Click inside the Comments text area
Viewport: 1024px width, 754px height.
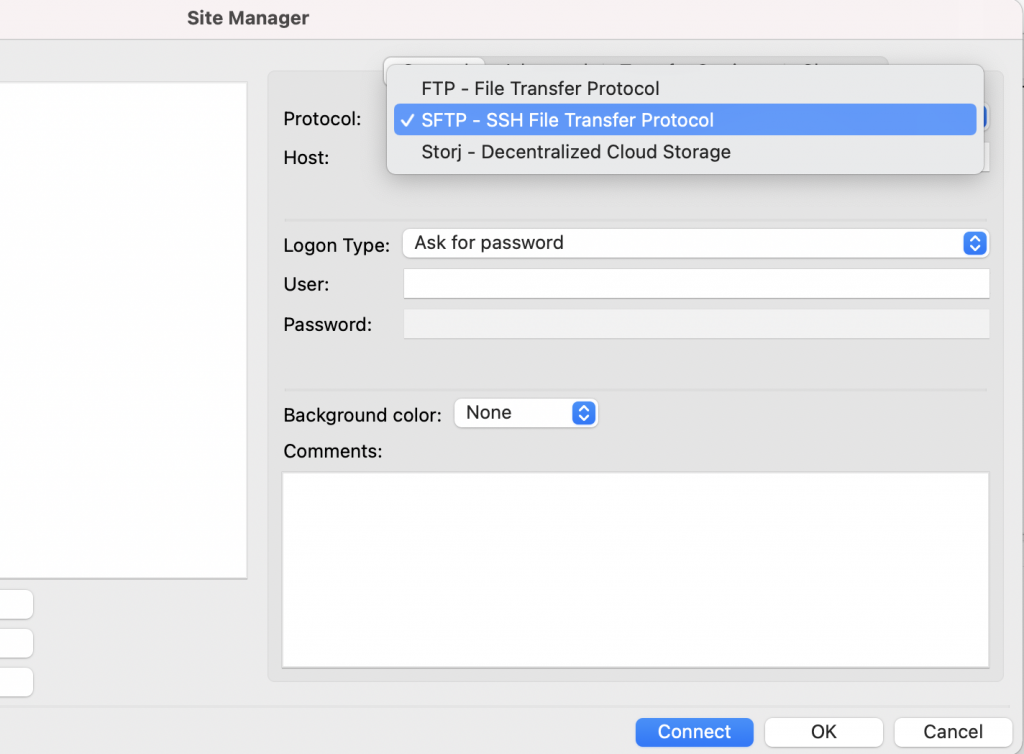click(x=635, y=569)
